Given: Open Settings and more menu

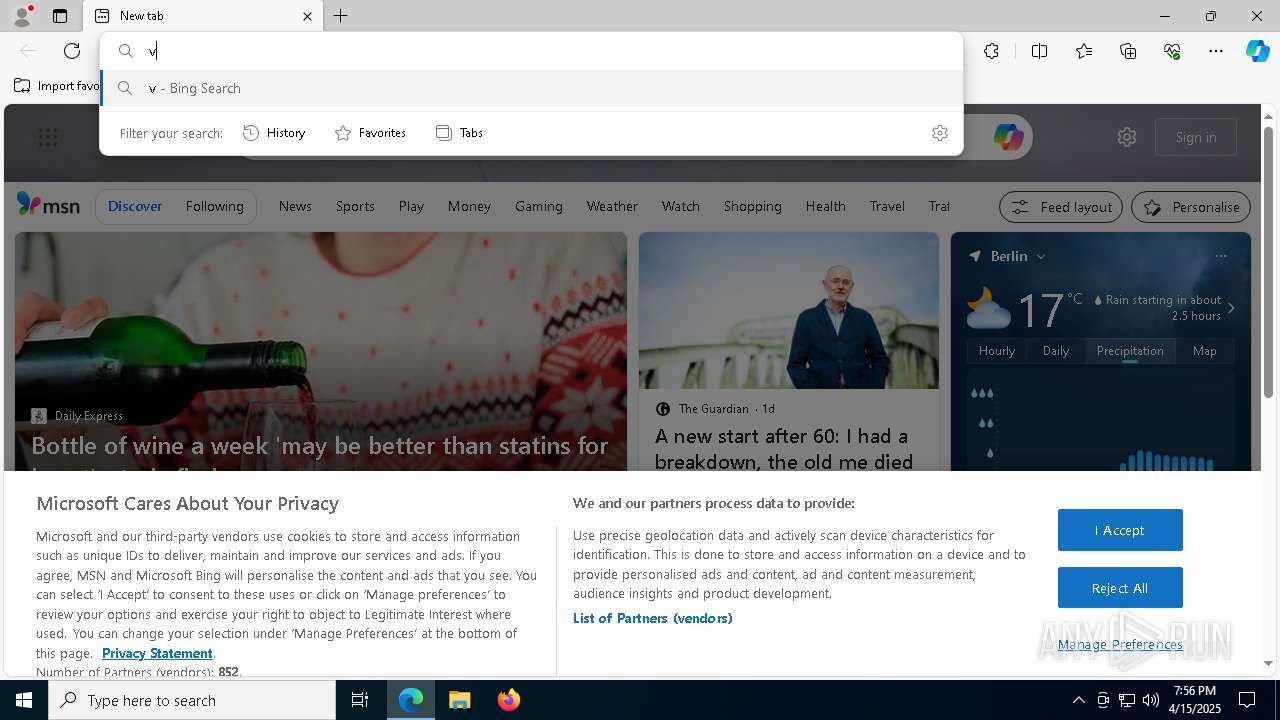Looking at the screenshot, I should 1216,51.
